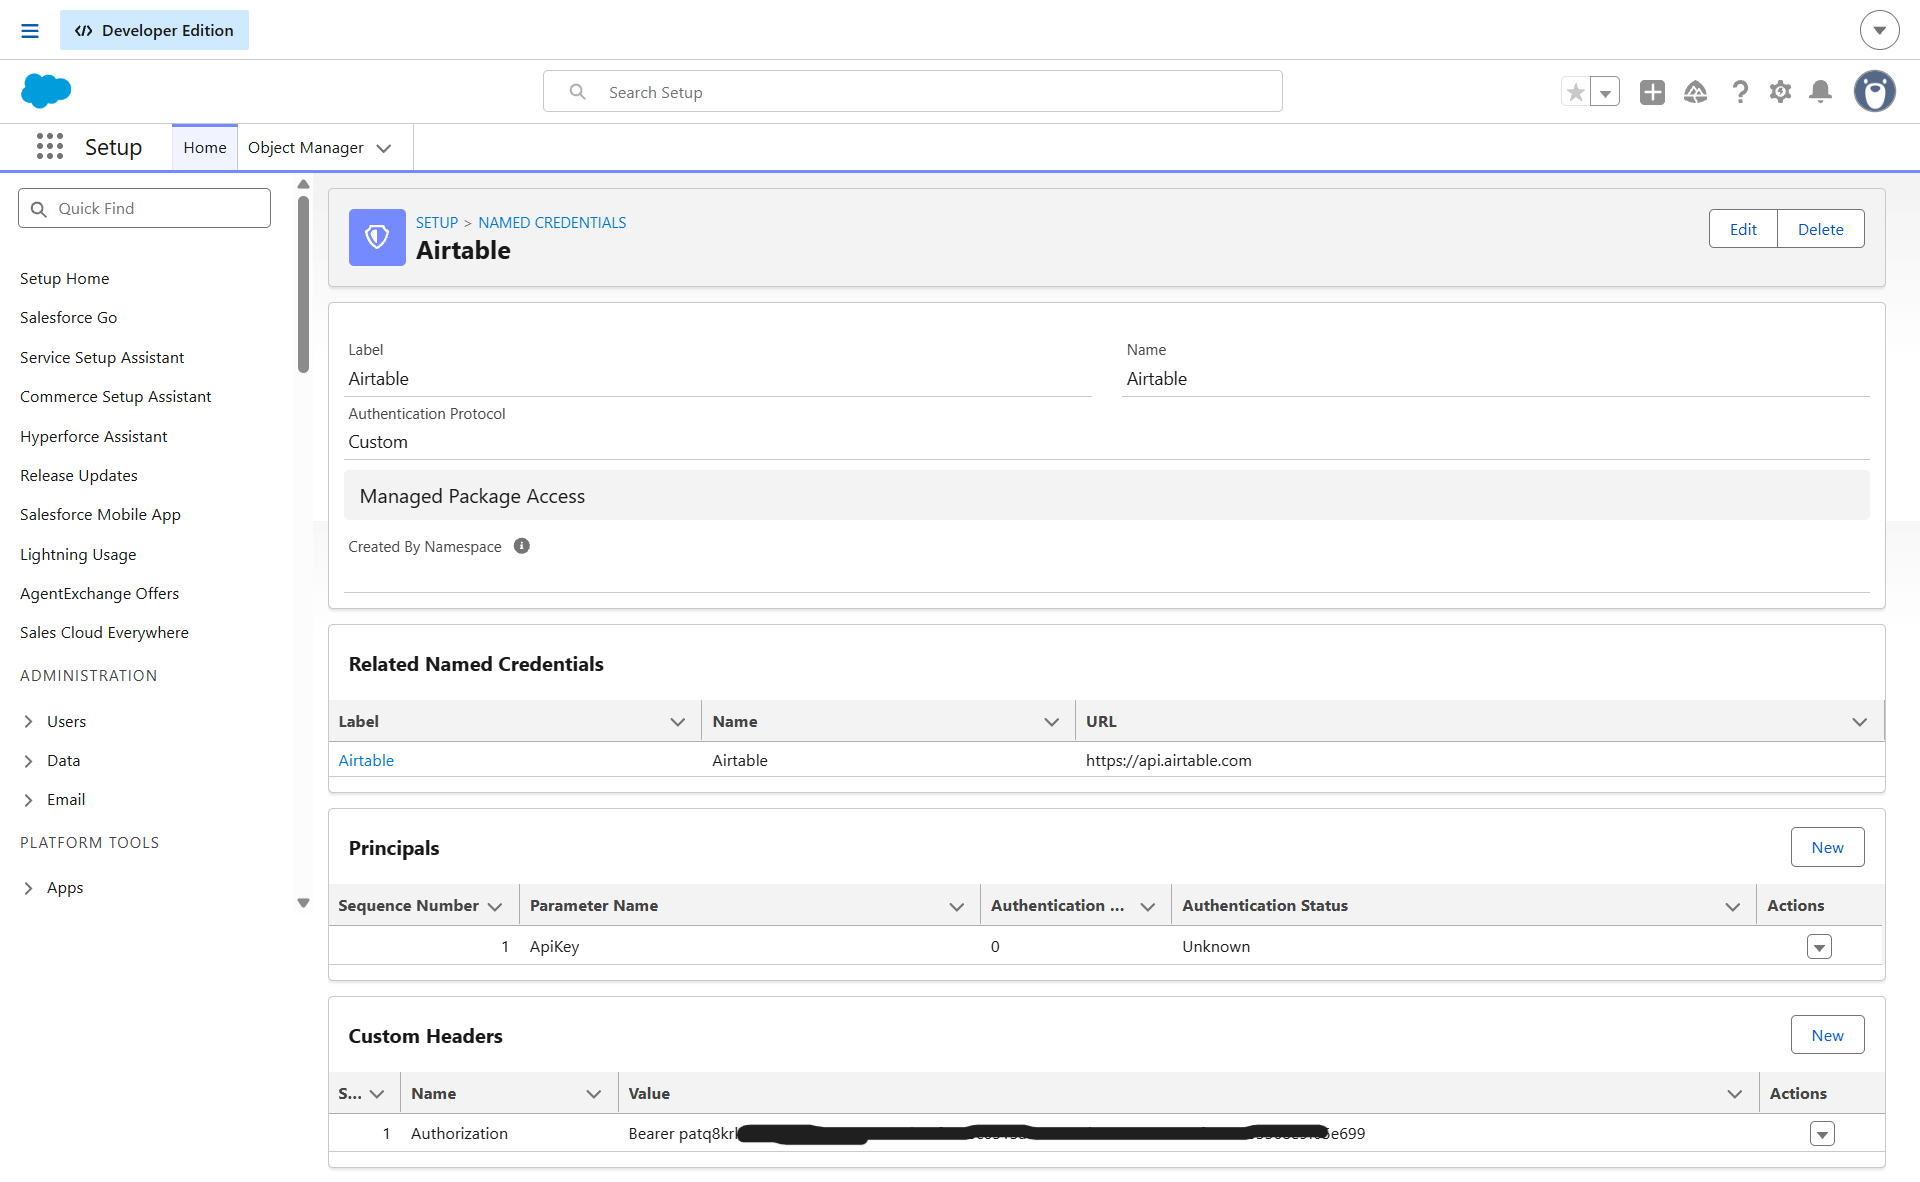Open Setup Home in sidebar
Viewport: 1920px width, 1182px height.
[64, 278]
